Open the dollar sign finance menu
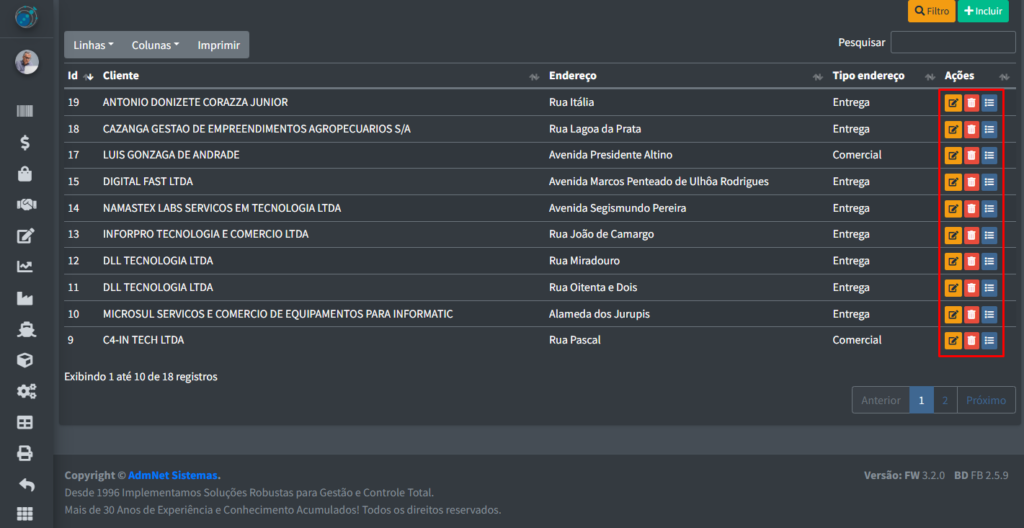This screenshot has width=1024, height=528. 26,143
